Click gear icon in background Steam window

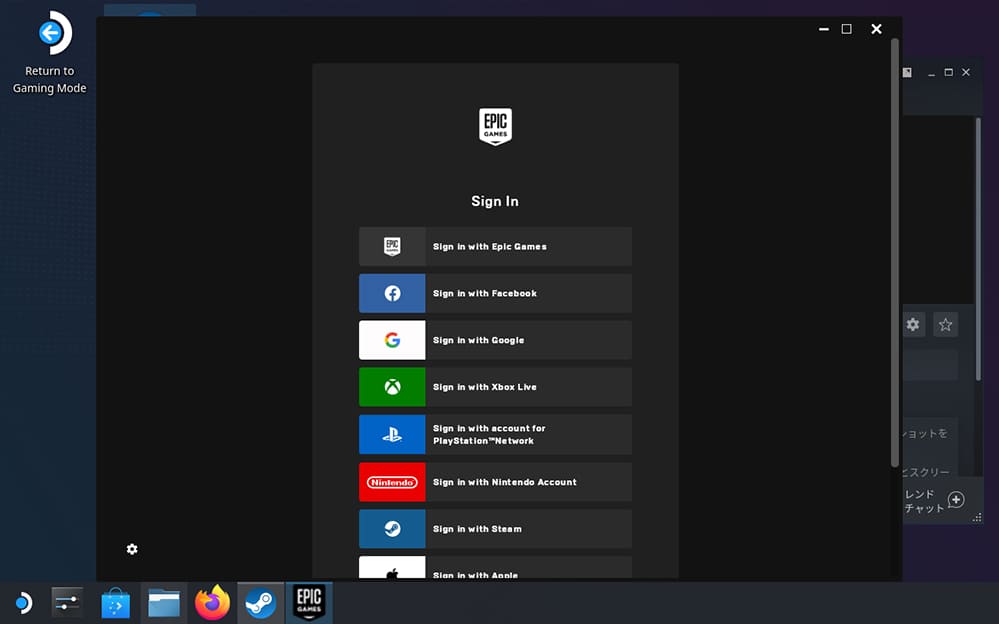[x=913, y=324]
